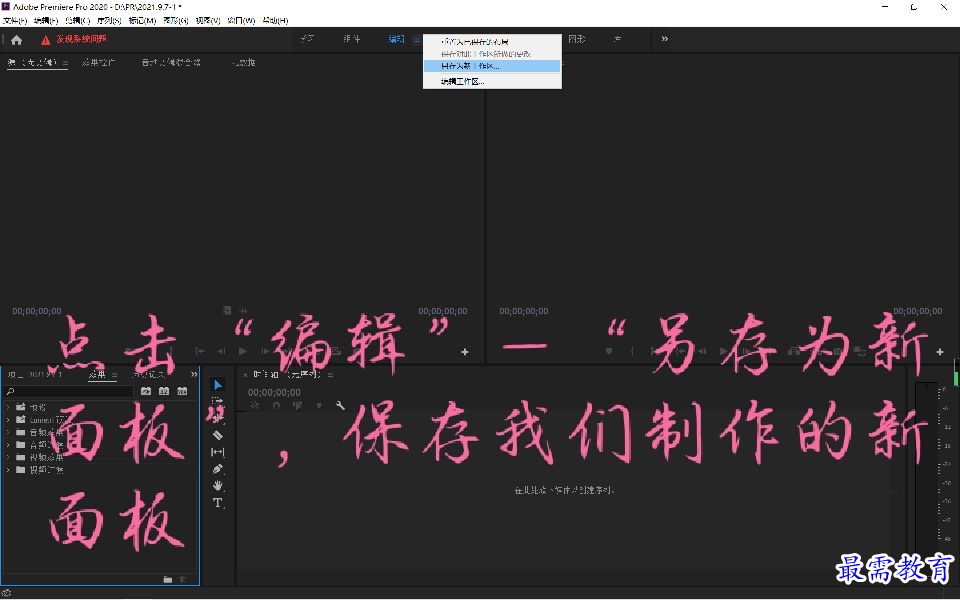The height and width of the screenshot is (600, 960).
Task: Expand the 预设 effects folder
Action: click(8, 407)
